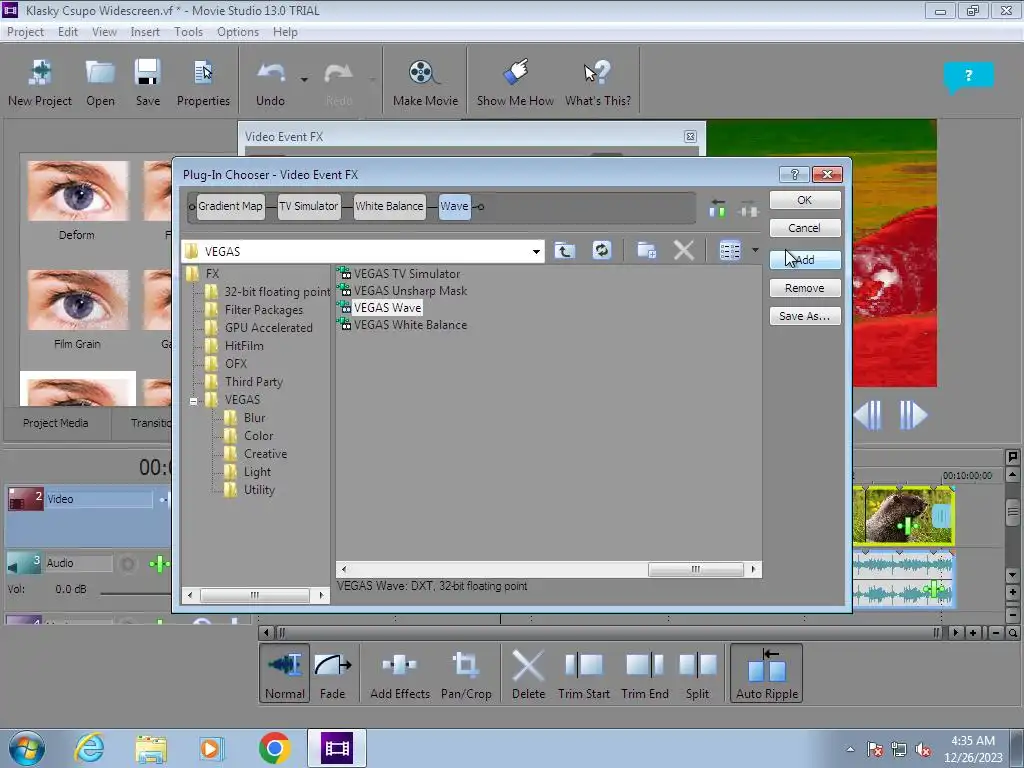Select the Filter Packages folder
The width and height of the screenshot is (1024, 768).
tap(264, 310)
